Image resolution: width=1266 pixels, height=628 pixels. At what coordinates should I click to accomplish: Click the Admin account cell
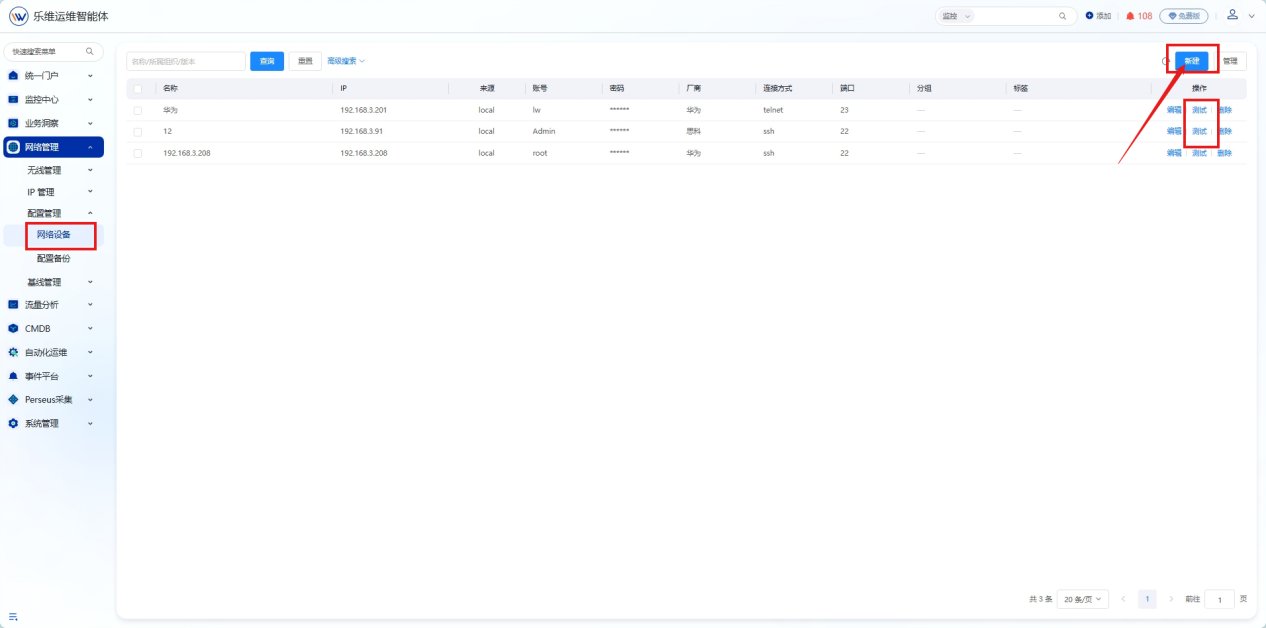(543, 131)
